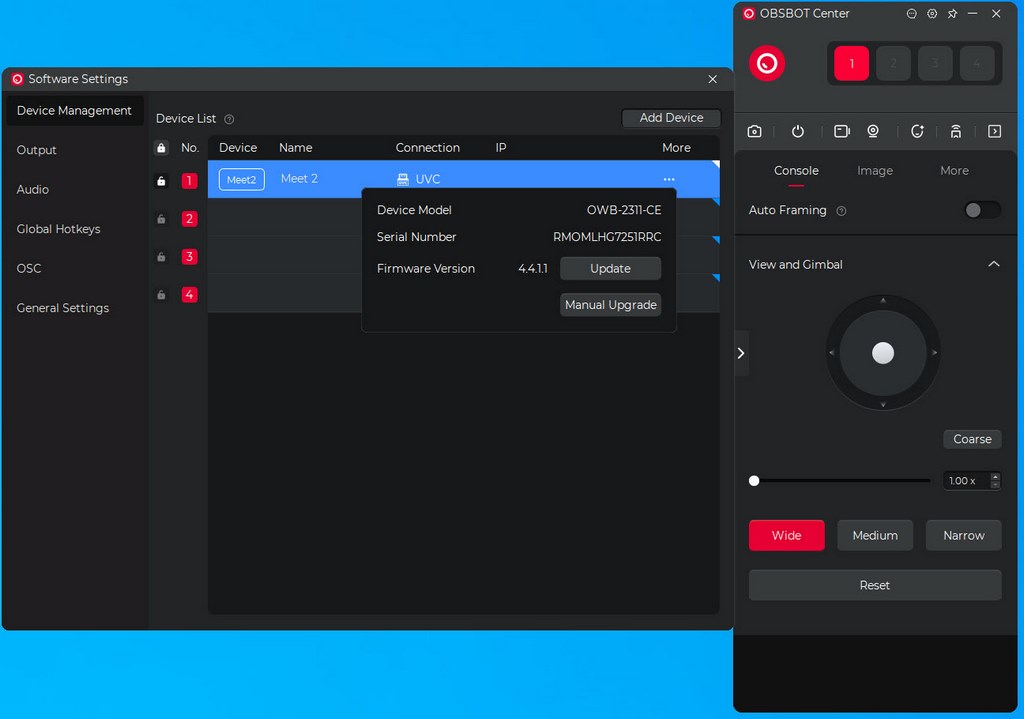Click the power icon in OBSBOT Center toolbar
Viewport: 1024px width, 719px height.
[x=797, y=131]
